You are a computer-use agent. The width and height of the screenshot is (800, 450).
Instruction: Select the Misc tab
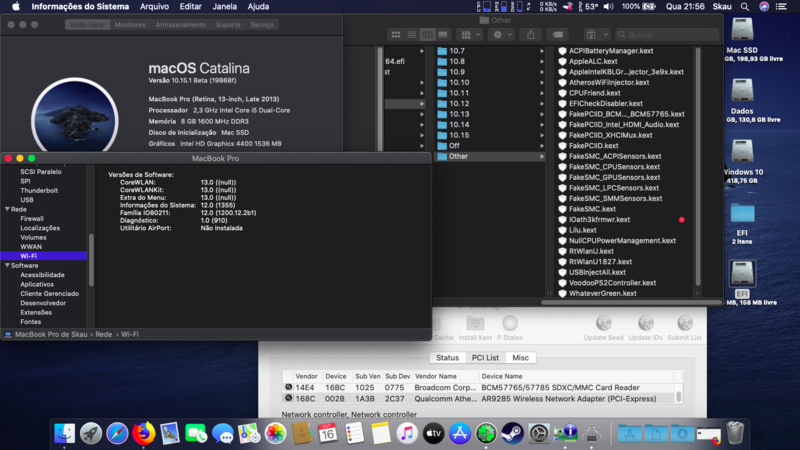[x=520, y=358]
